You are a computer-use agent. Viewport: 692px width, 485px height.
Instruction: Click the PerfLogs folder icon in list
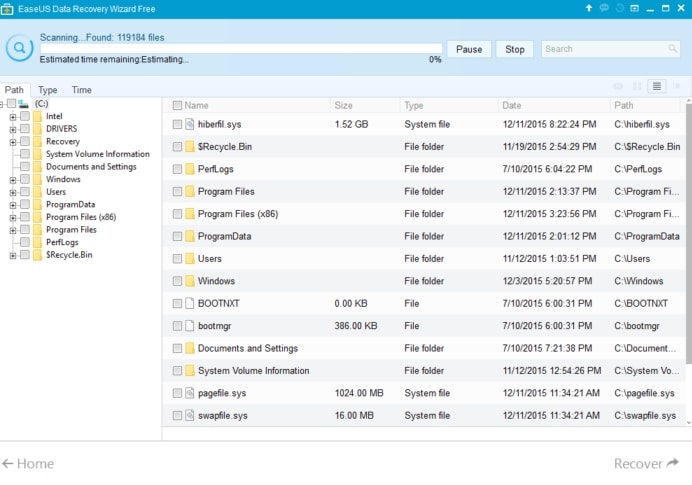coord(190,169)
